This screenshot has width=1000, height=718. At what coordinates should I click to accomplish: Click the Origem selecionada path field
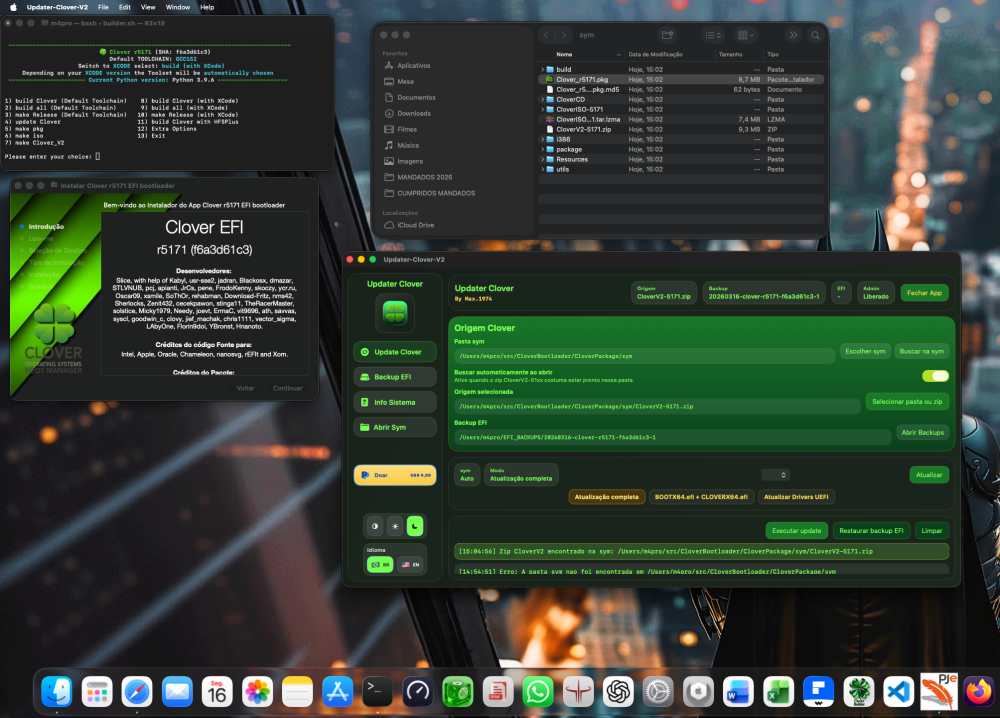[657, 406]
